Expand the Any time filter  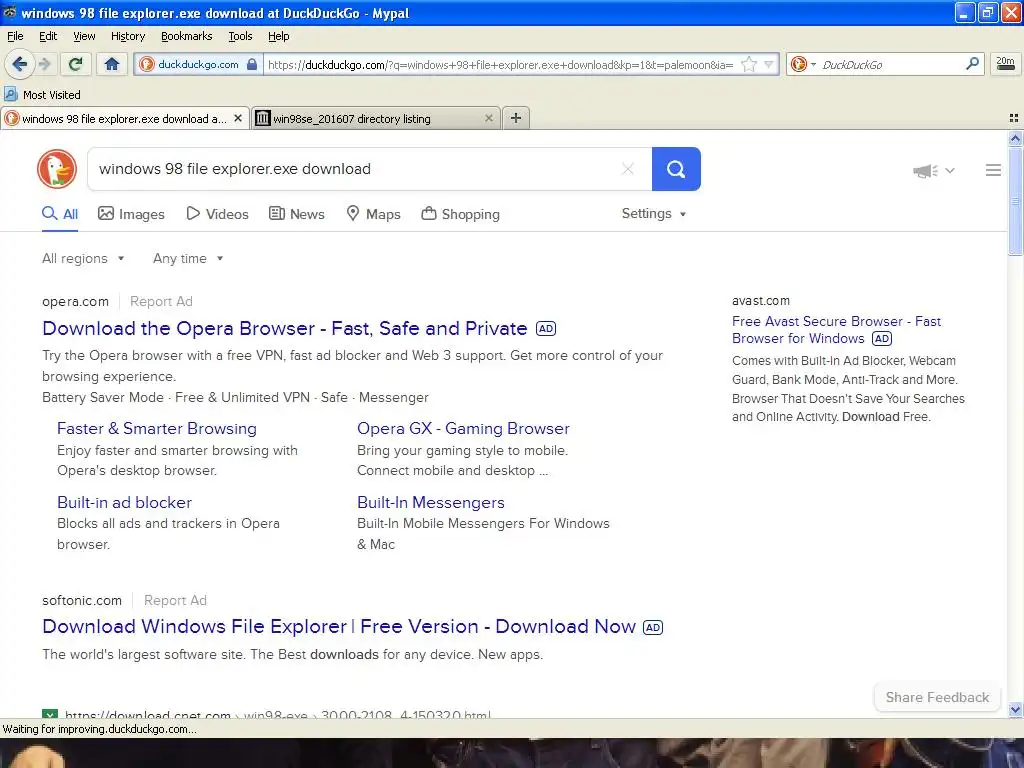188,259
